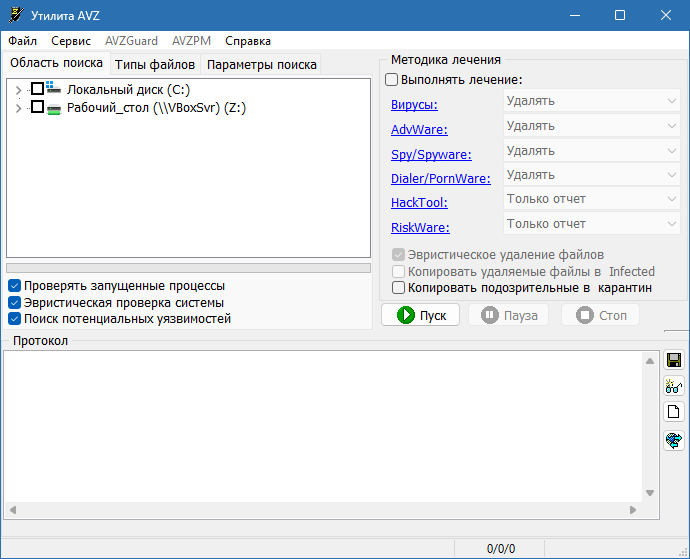Select the Рабочий_стол (\\VBoxSvr) (Z:) label
The height and width of the screenshot is (559, 690).
[156, 108]
